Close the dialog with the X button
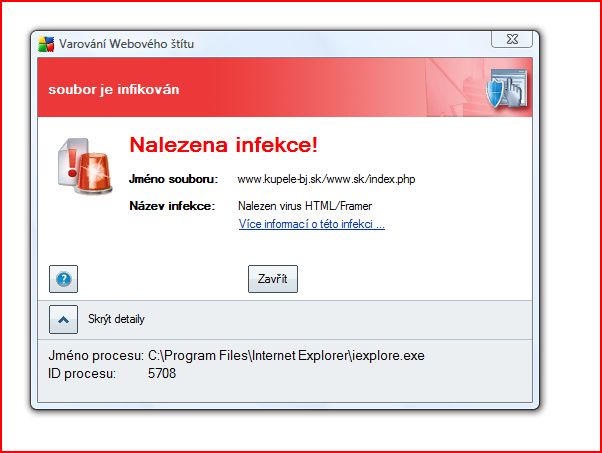The width and height of the screenshot is (602, 453). (511, 43)
